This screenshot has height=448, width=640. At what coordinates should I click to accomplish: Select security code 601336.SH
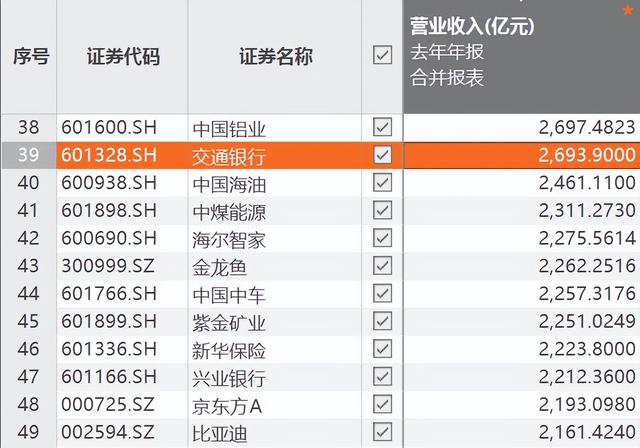click(109, 349)
